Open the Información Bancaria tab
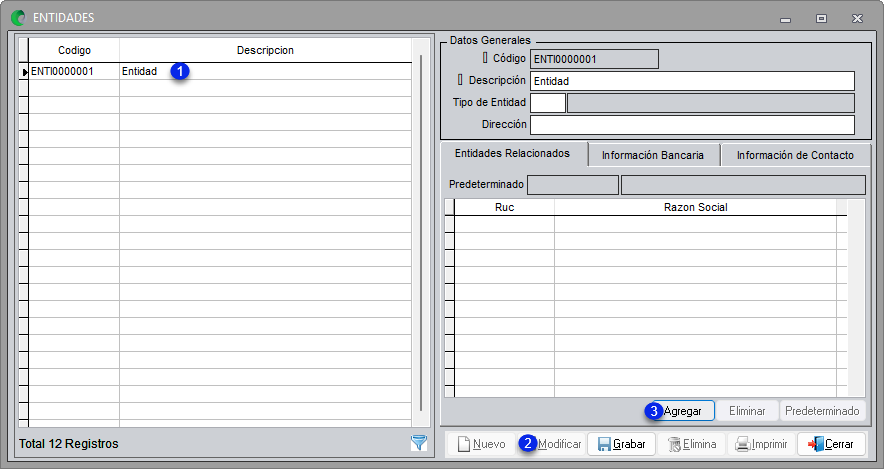Viewport: 884px width, 469px height. pyautogui.click(x=653, y=155)
